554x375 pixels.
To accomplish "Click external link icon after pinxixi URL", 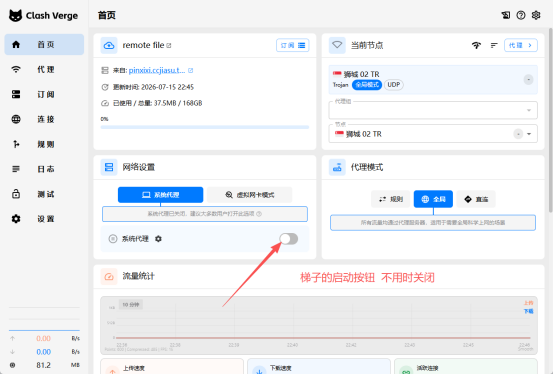I will coord(190,70).
